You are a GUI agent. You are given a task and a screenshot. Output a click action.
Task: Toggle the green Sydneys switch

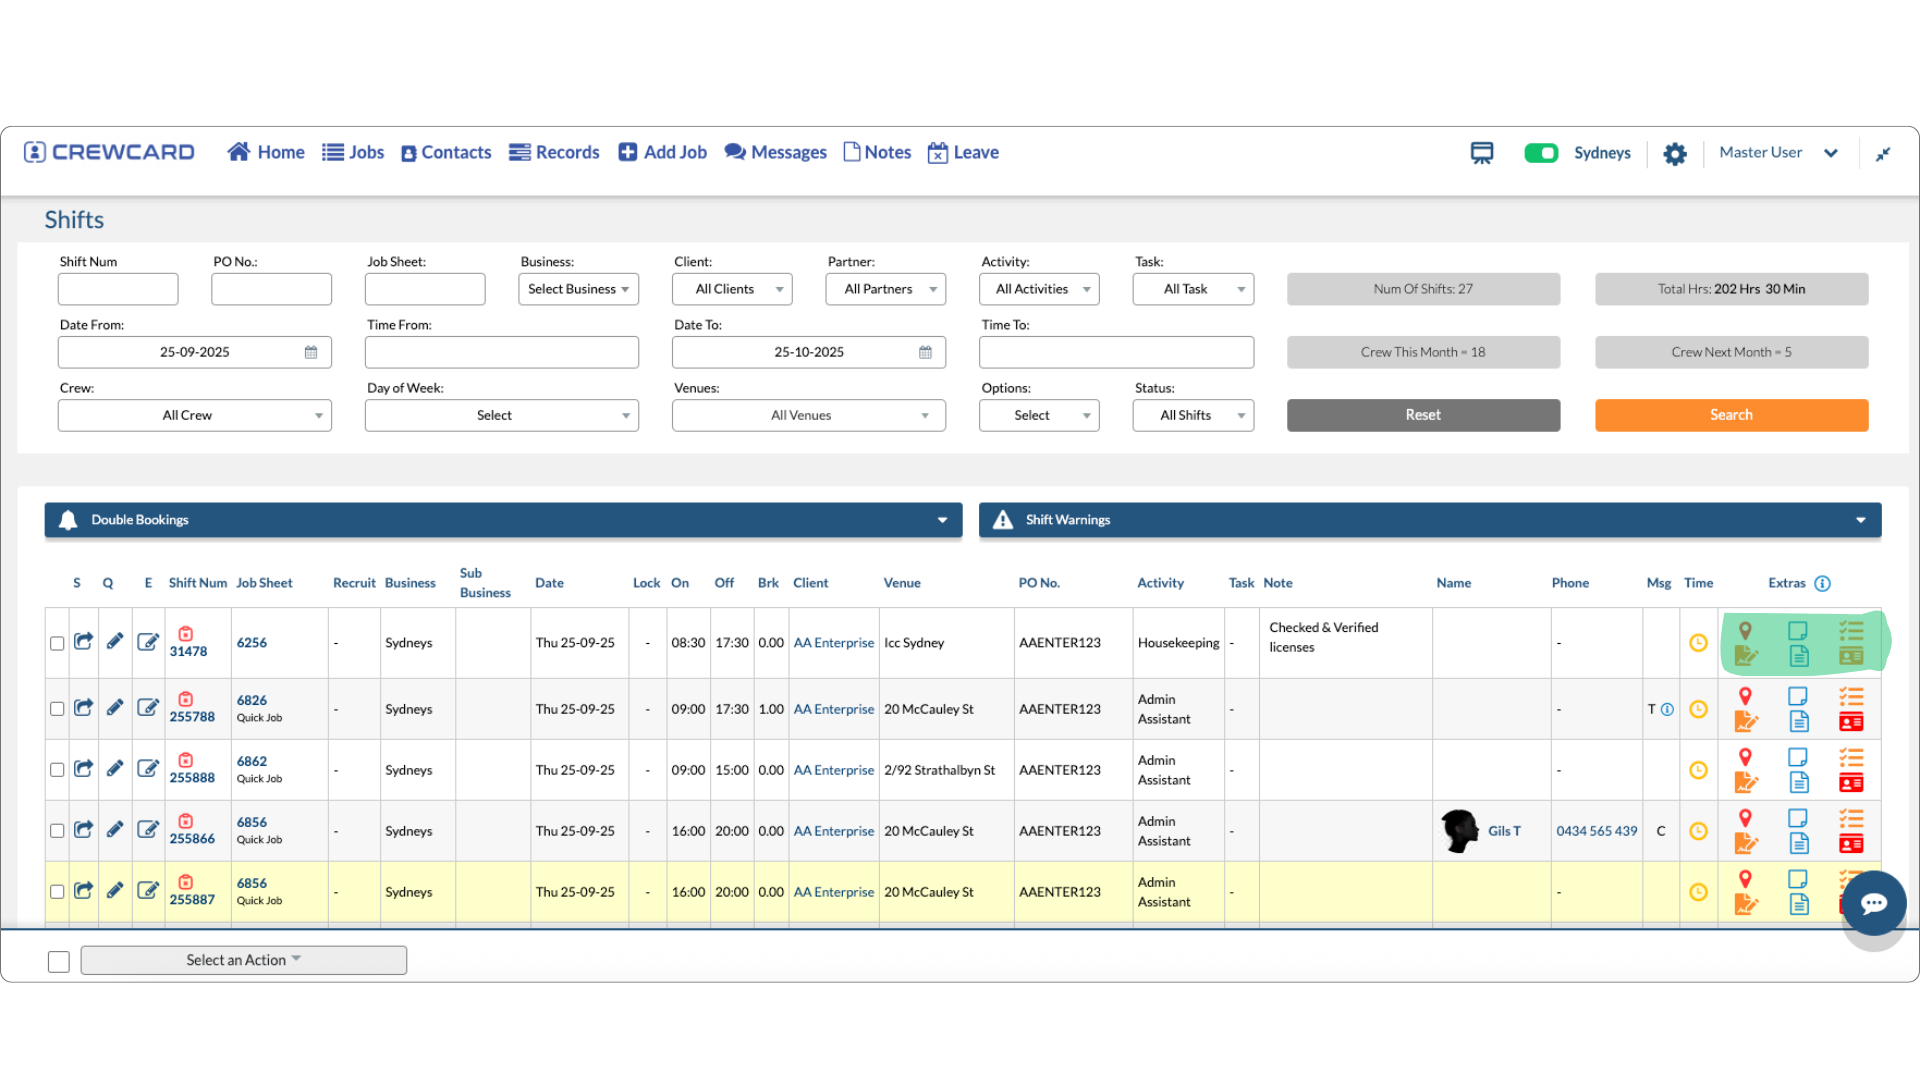pos(1541,153)
